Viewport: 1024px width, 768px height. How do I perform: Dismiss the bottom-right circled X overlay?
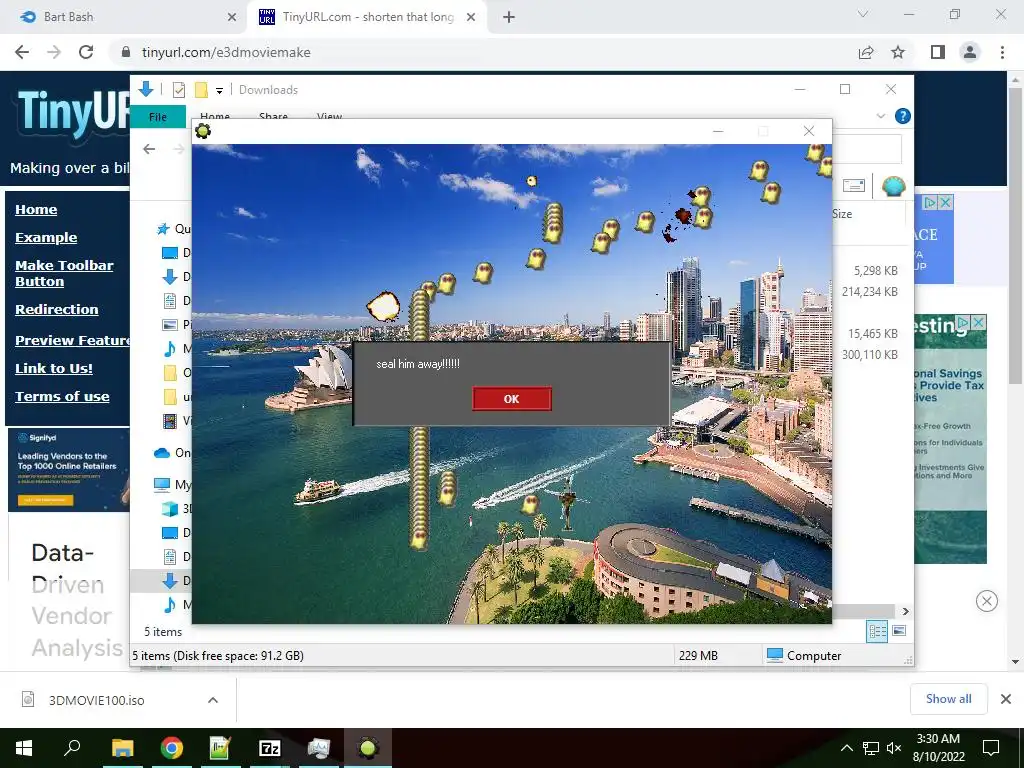(987, 601)
